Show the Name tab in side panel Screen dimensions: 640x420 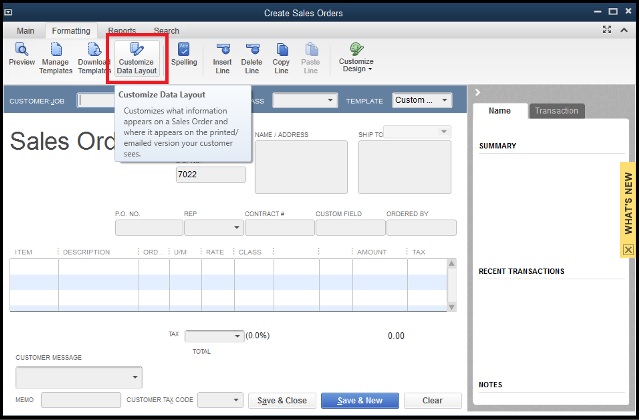click(x=500, y=111)
